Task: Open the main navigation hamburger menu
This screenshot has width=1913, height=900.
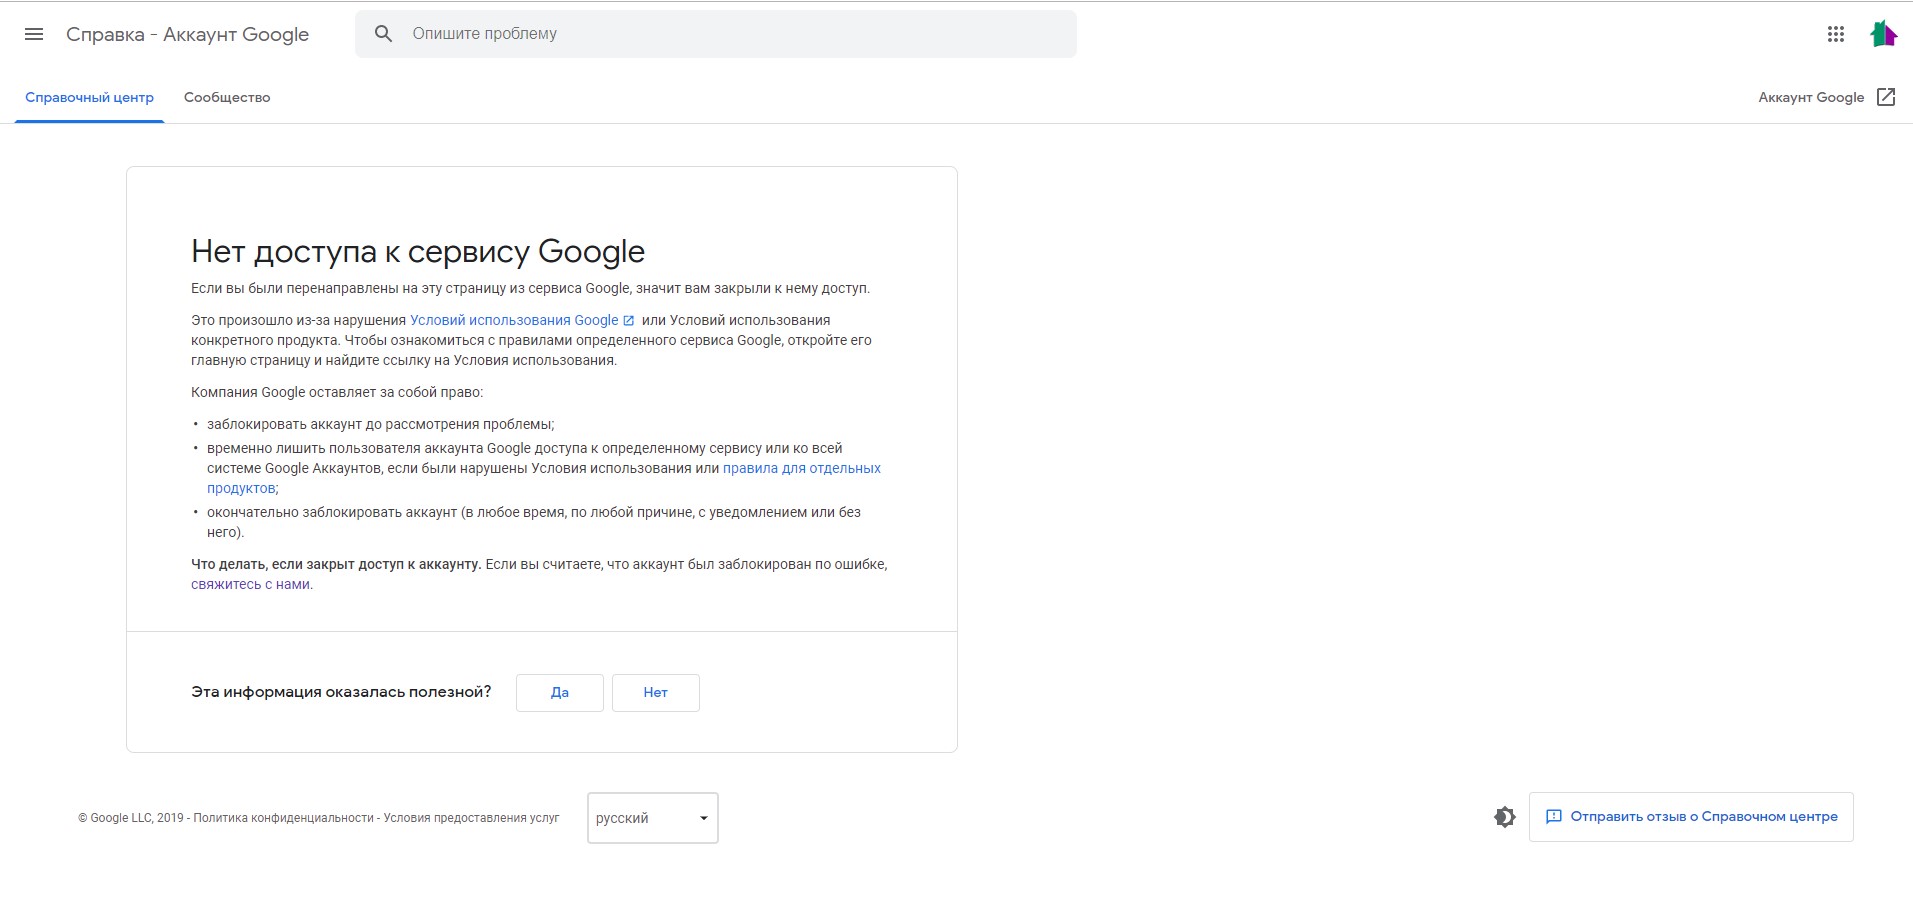Action: [x=34, y=33]
